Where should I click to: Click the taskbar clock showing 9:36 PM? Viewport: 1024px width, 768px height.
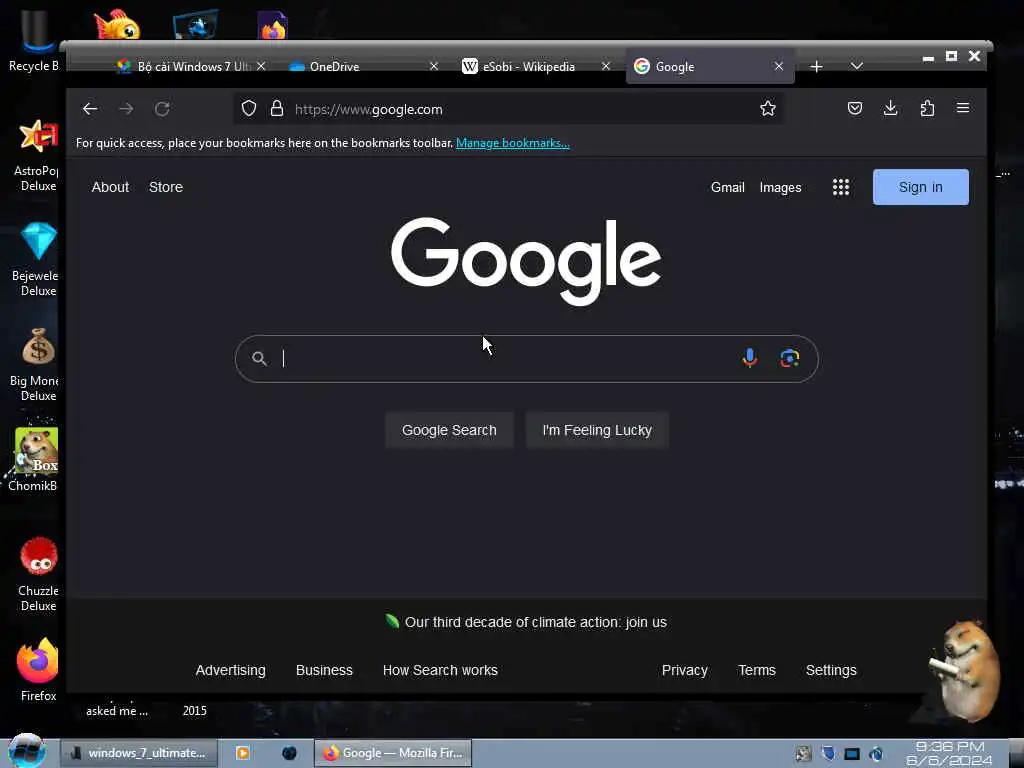pos(950,754)
